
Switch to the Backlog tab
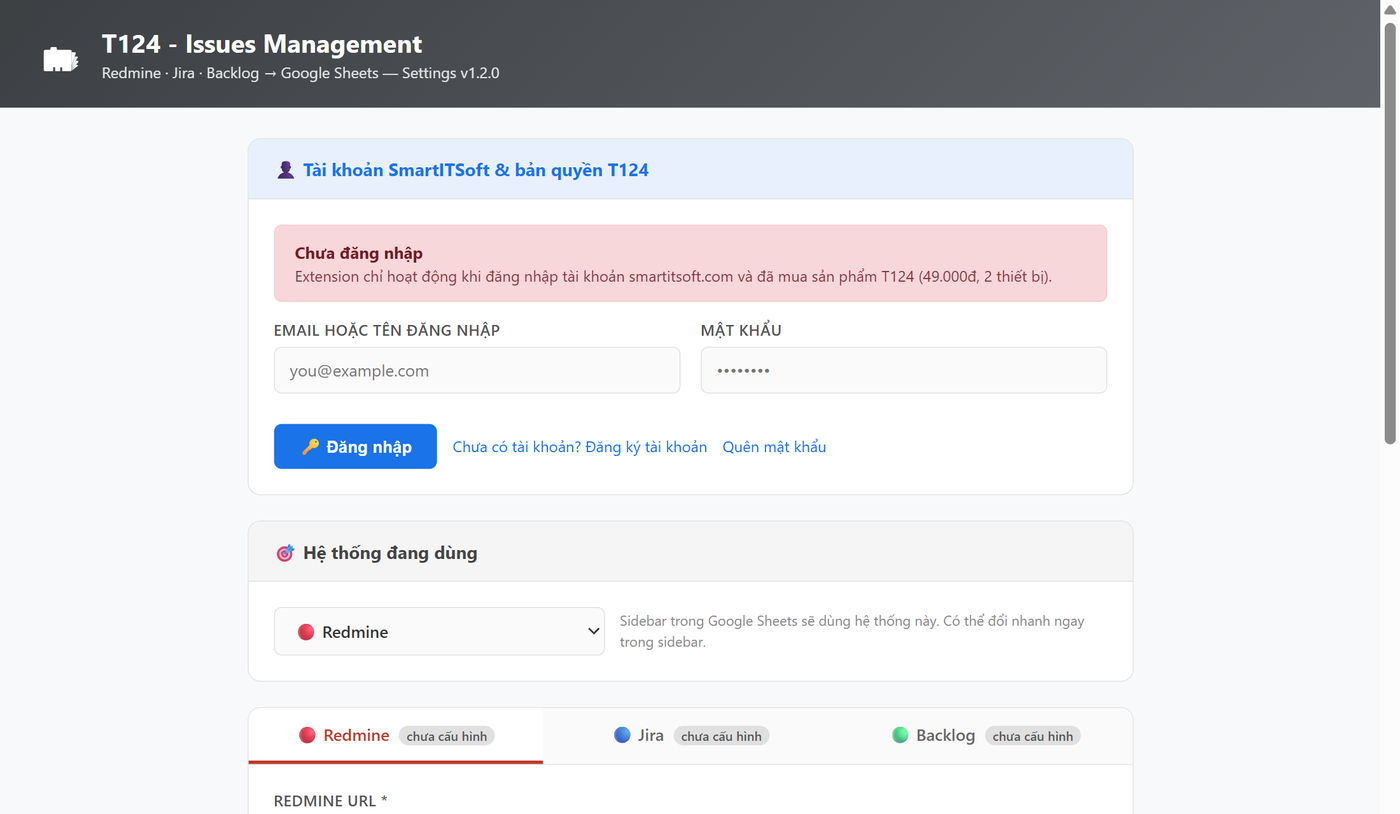tap(985, 735)
